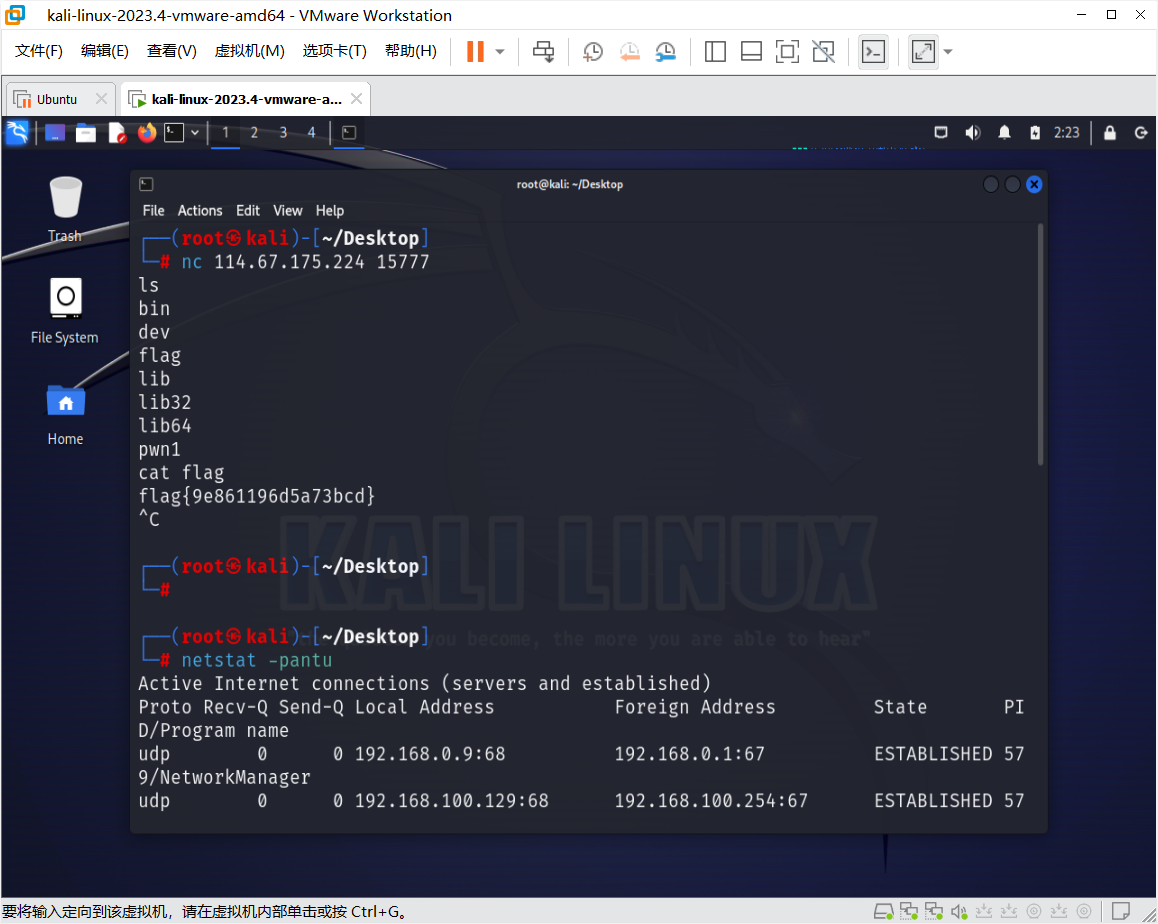Open the terminal Edit menu
The height and width of the screenshot is (924, 1158).
(247, 211)
